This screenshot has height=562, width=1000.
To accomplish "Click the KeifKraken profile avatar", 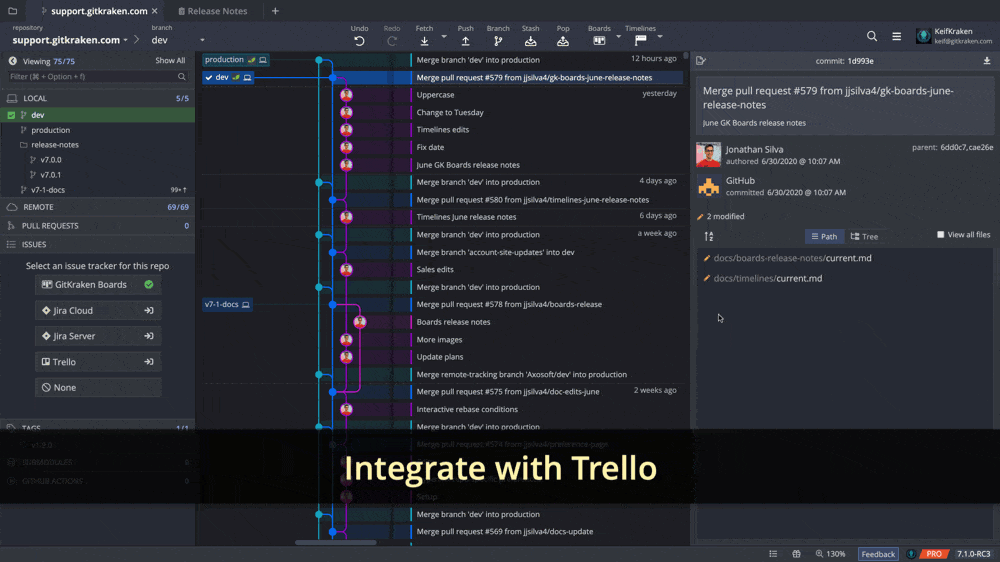I will coord(923,36).
